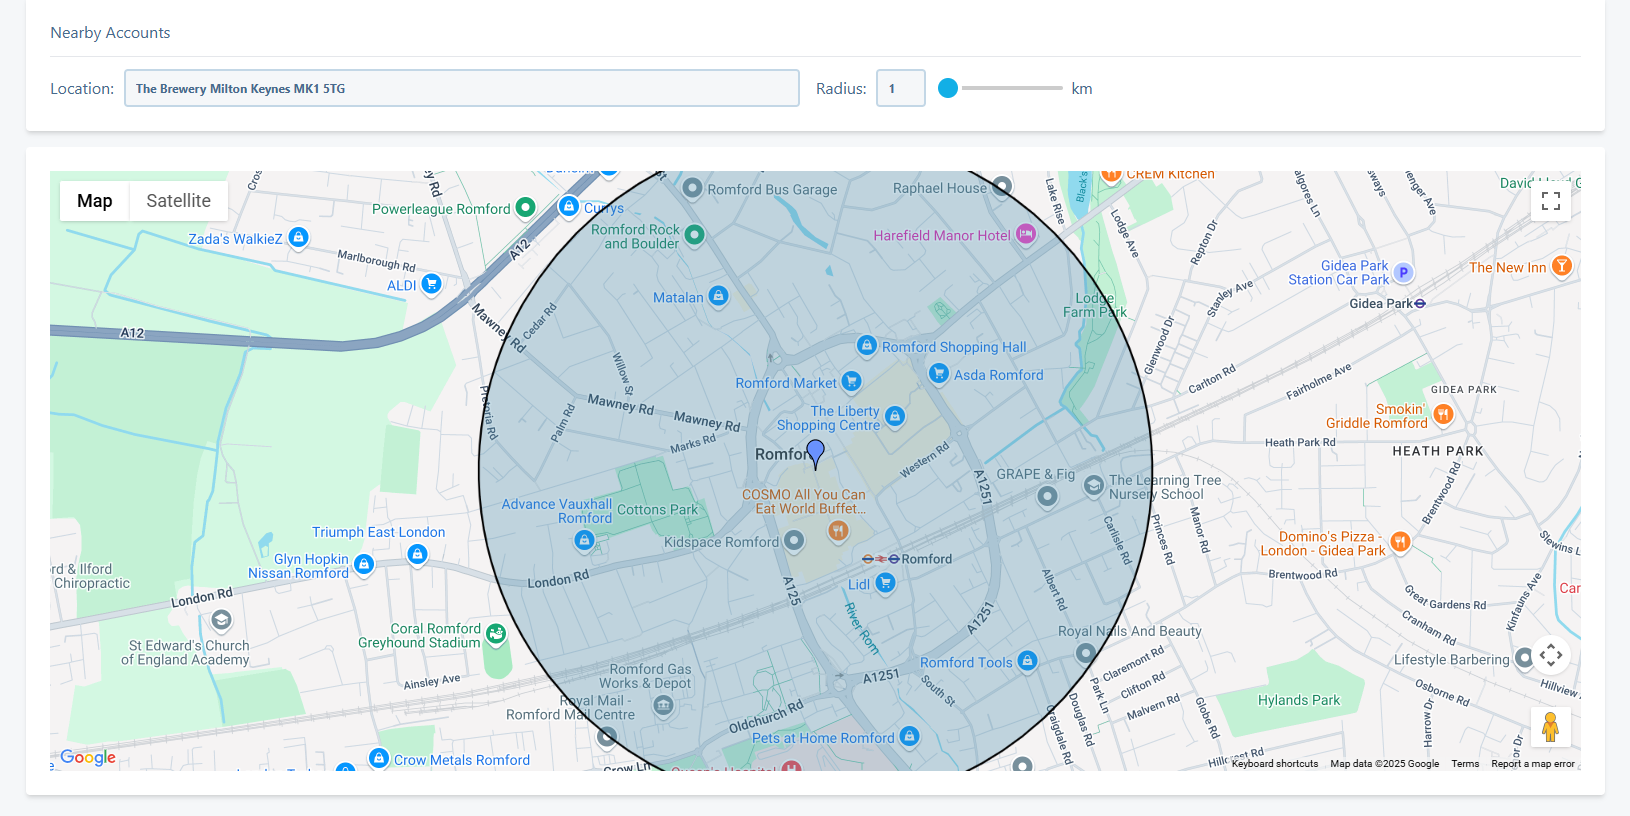Click the Advance Vauxhall Romford pin icon
Image resolution: width=1630 pixels, height=816 pixels.
tap(585, 540)
